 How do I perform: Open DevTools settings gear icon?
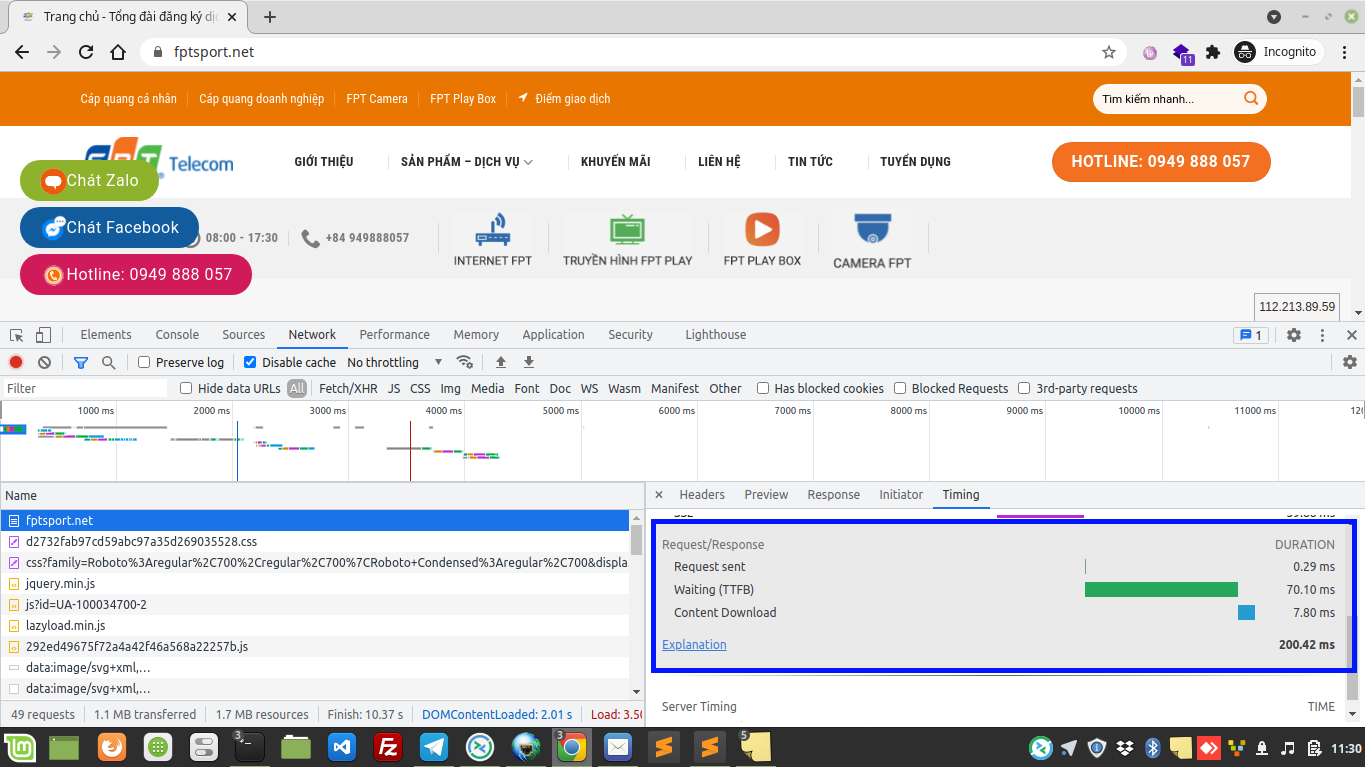(x=1294, y=335)
